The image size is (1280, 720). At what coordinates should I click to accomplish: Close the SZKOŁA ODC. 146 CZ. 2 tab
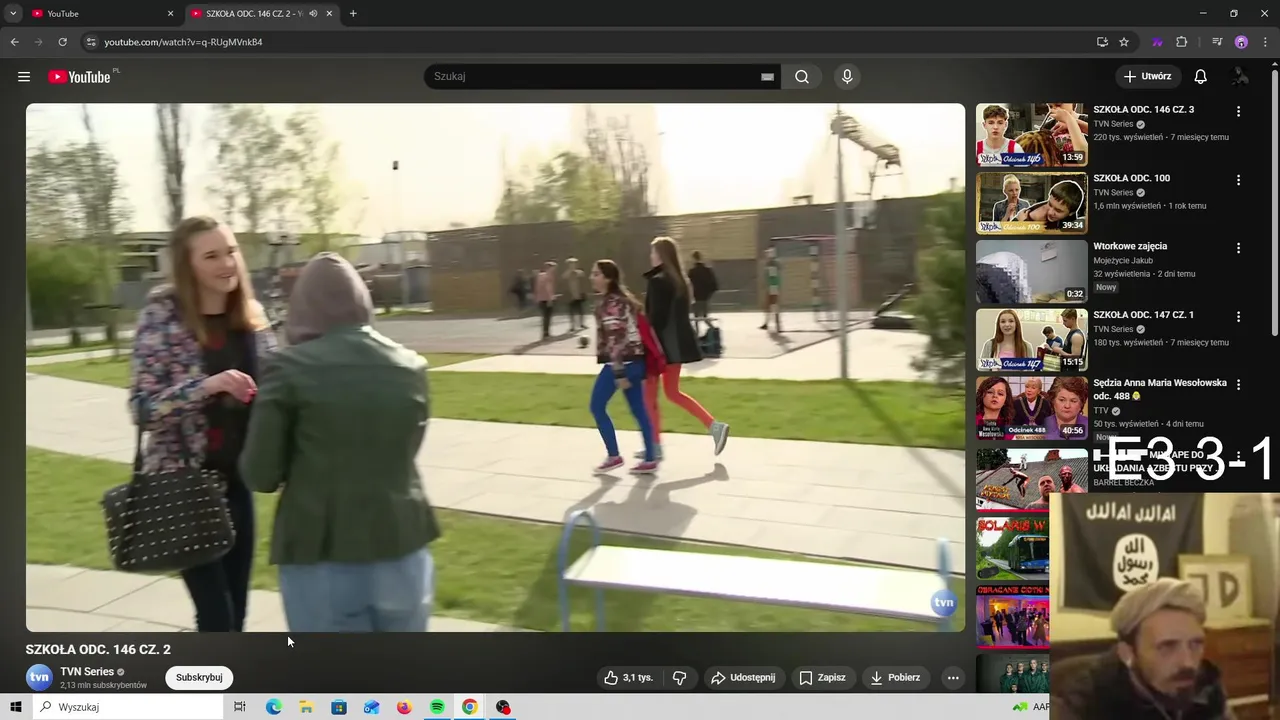tap(329, 14)
